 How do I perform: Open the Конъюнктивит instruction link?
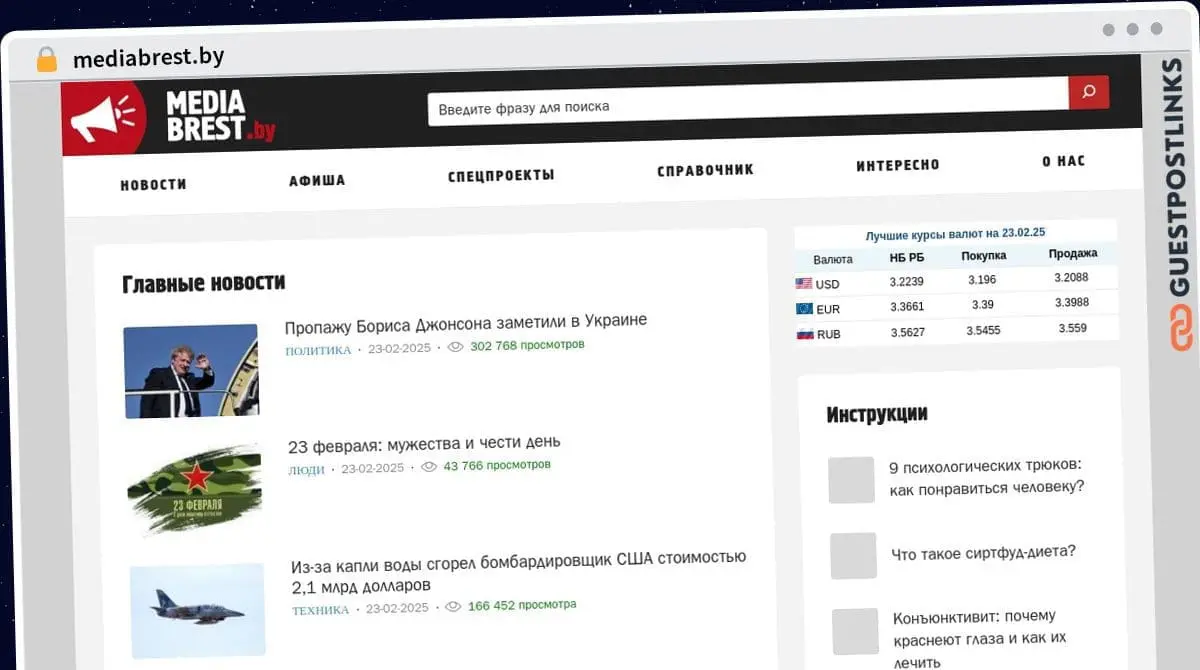point(980,639)
